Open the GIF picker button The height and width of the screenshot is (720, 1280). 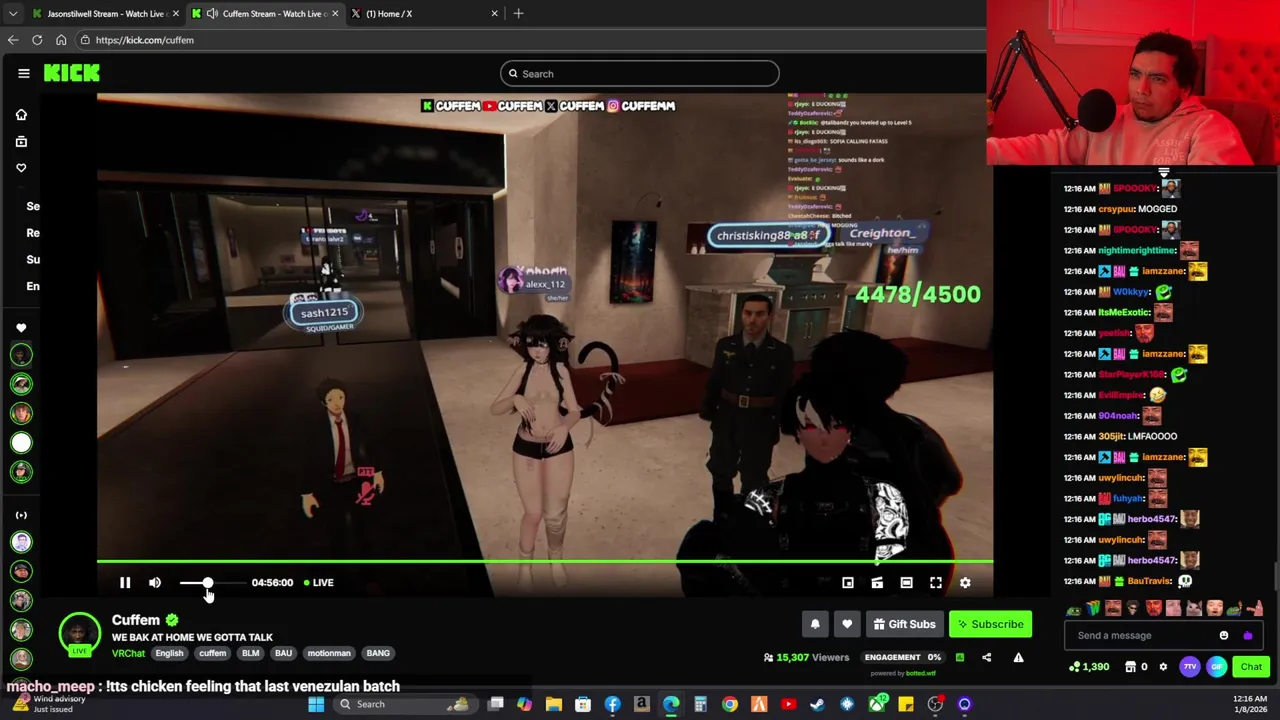pyautogui.click(x=1217, y=666)
